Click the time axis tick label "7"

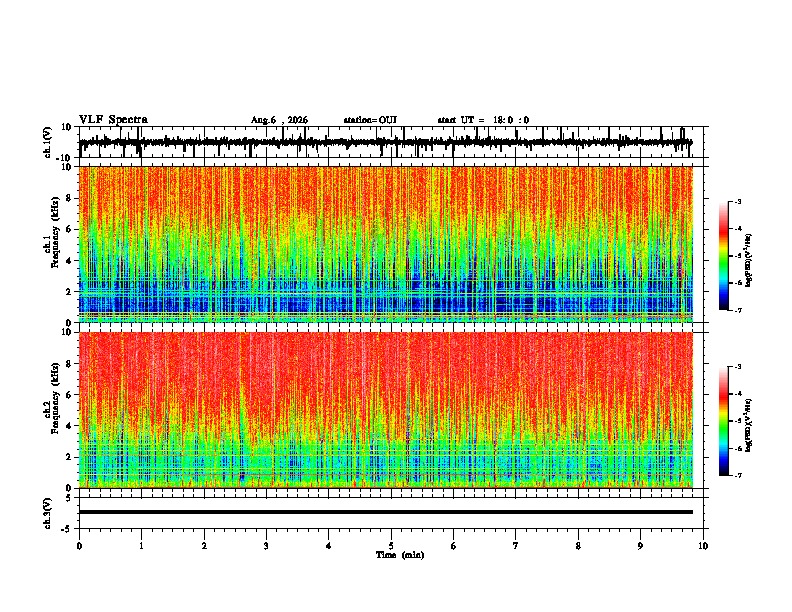(x=516, y=546)
